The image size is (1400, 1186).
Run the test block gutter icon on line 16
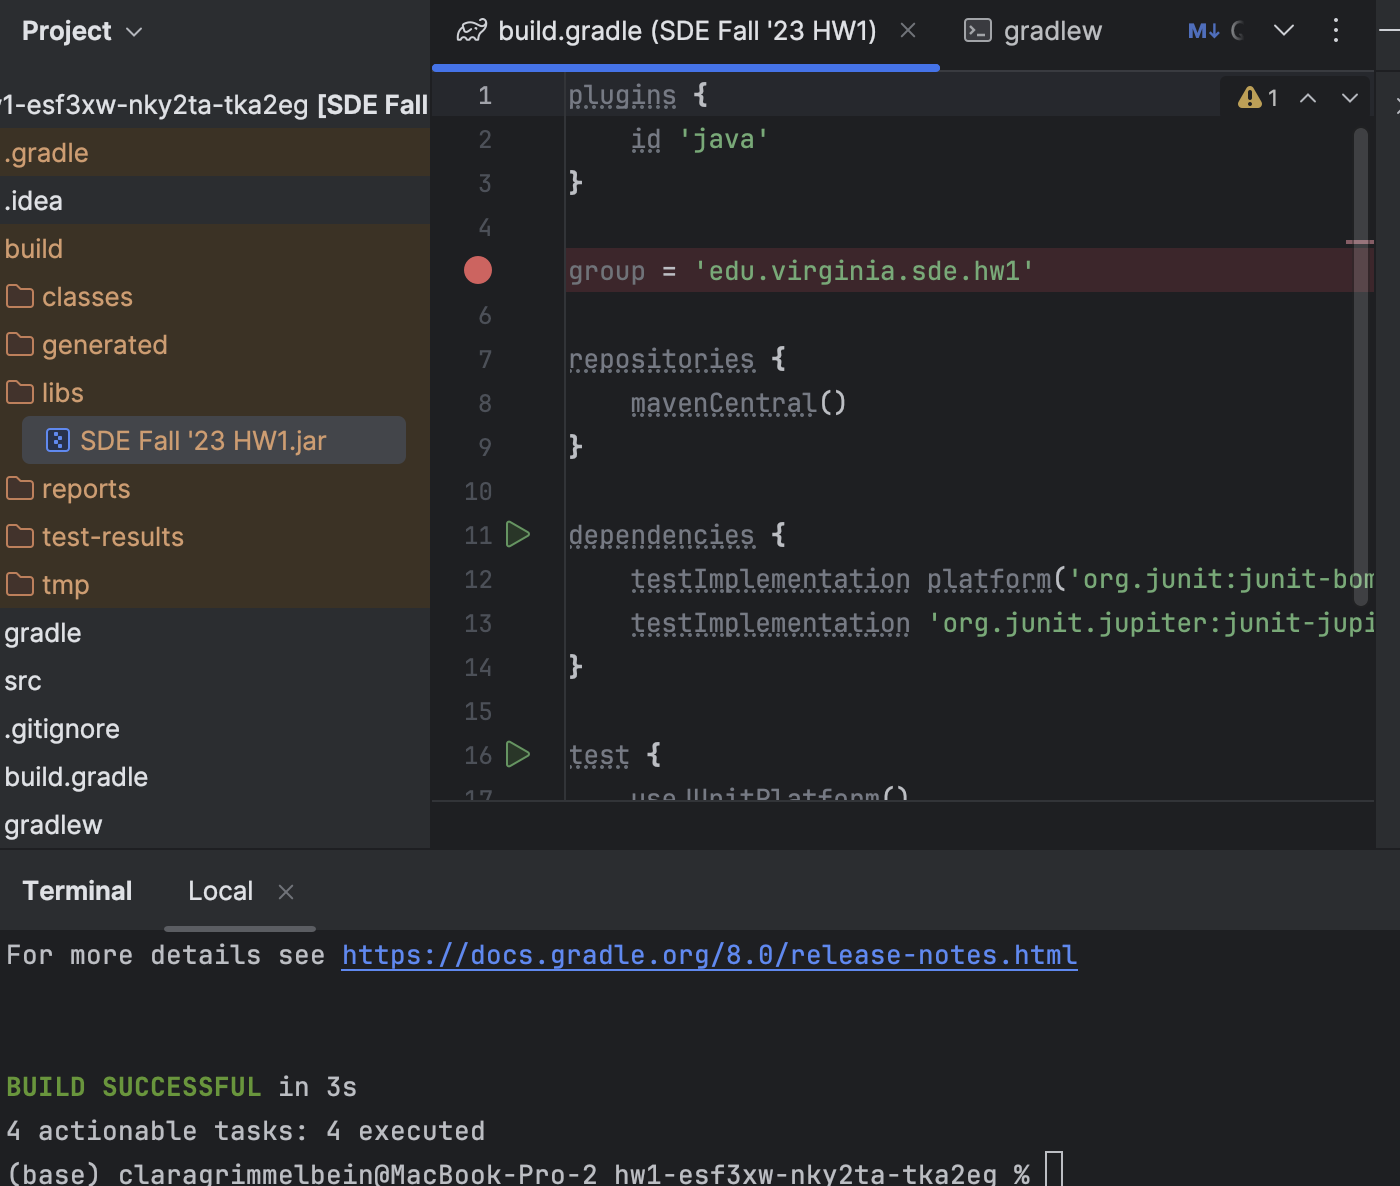518,755
